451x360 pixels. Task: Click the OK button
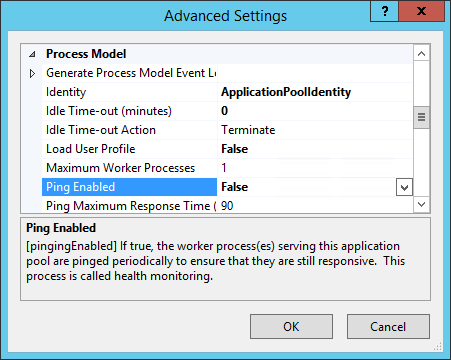coord(291,327)
